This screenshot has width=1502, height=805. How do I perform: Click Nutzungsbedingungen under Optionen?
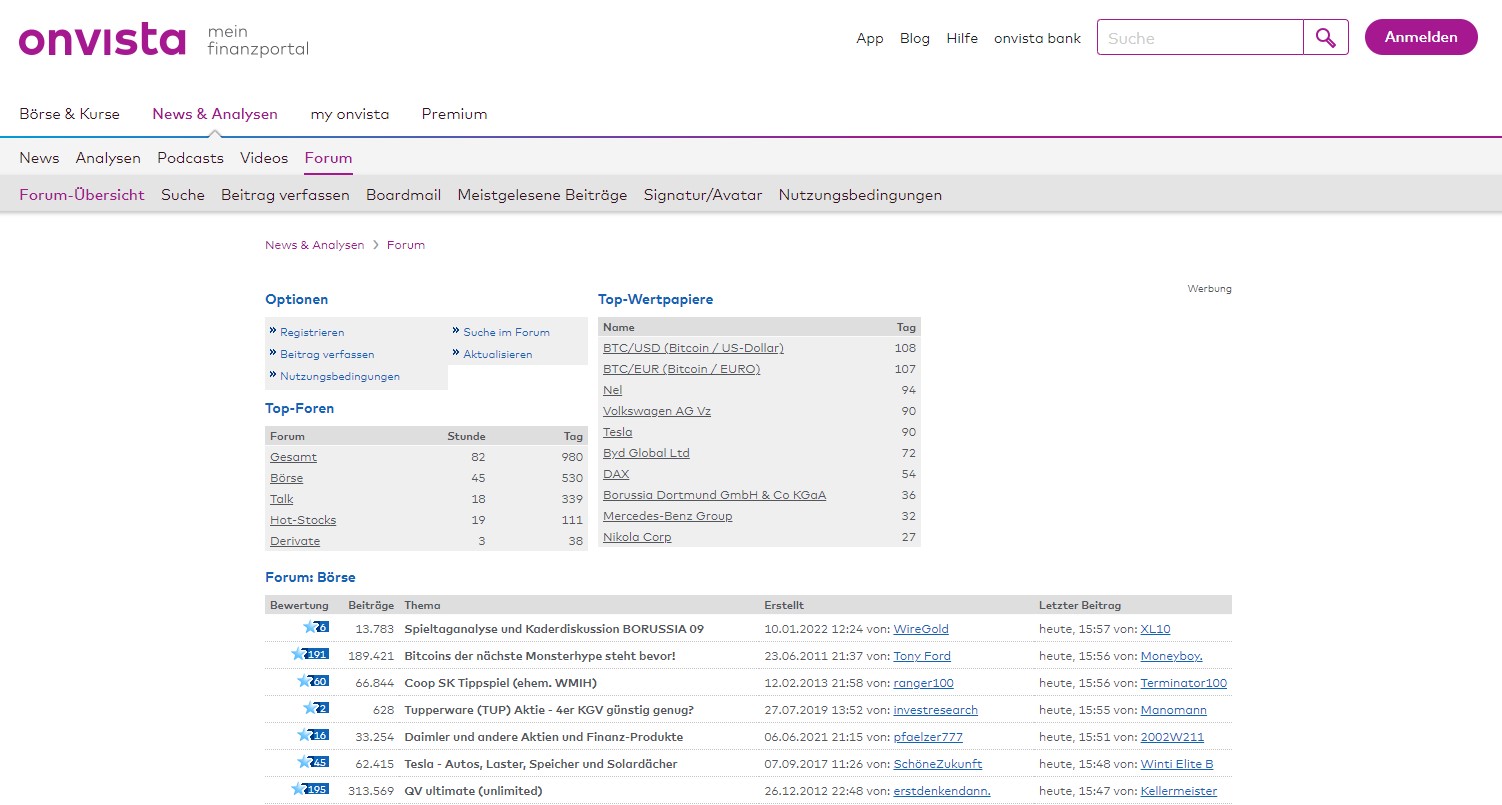click(340, 376)
